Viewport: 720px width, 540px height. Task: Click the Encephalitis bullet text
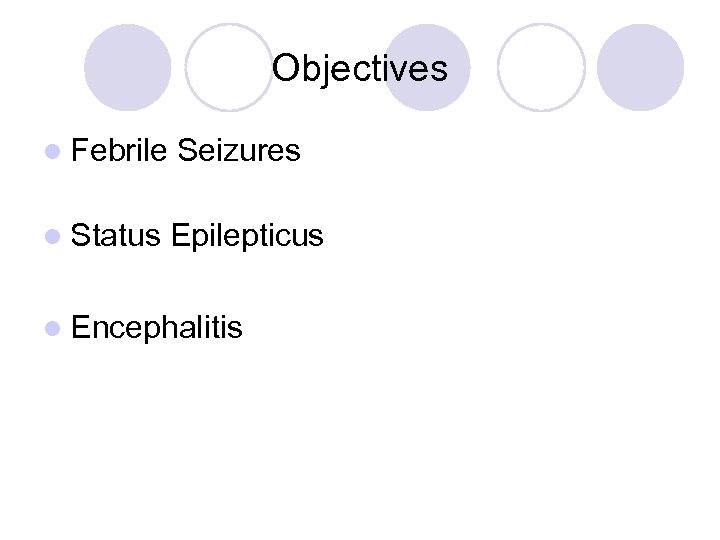click(x=157, y=327)
